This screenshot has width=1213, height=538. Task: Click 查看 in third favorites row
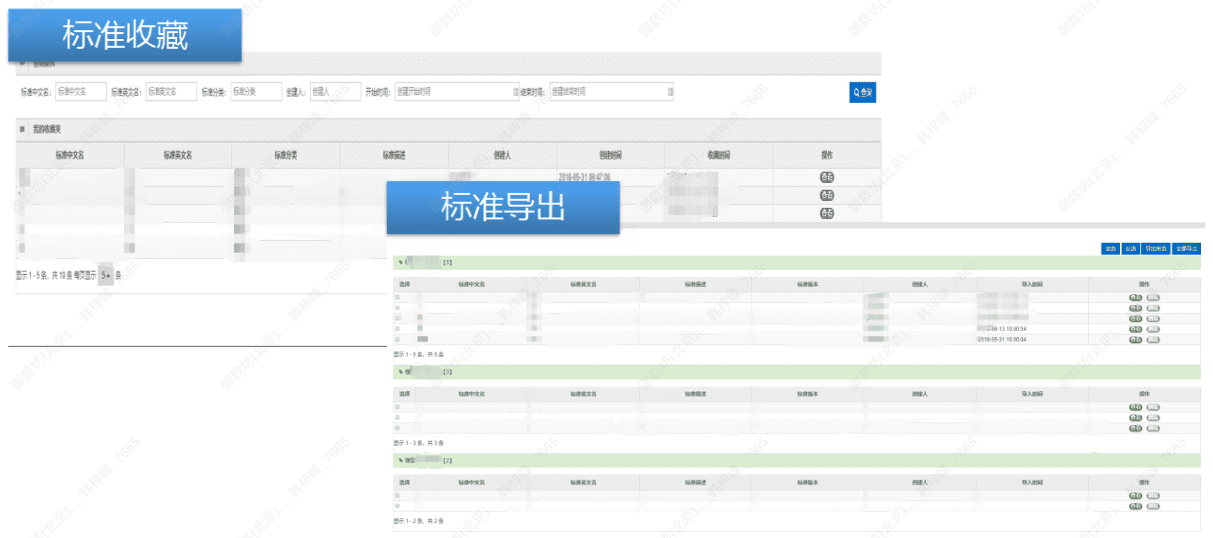click(827, 213)
